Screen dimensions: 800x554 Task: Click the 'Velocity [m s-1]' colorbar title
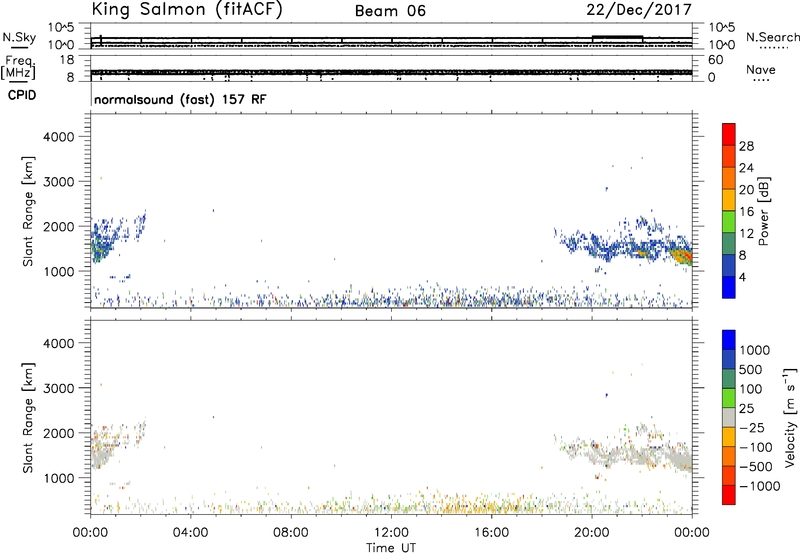pos(790,417)
